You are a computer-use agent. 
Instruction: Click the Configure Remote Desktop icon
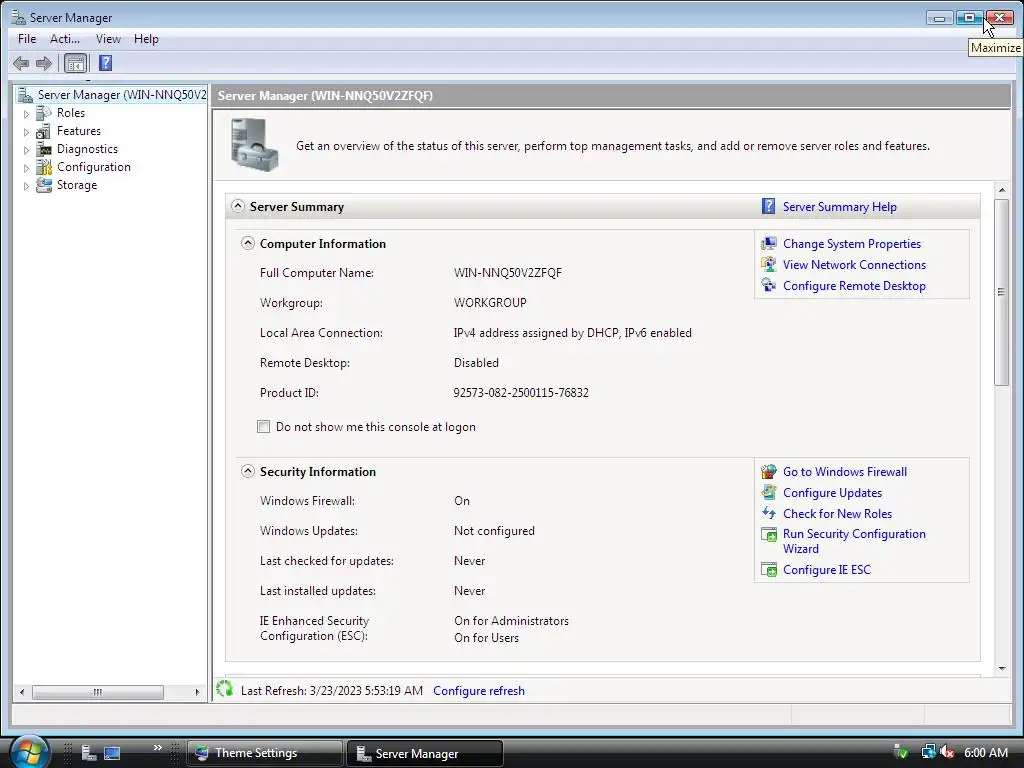(x=769, y=285)
